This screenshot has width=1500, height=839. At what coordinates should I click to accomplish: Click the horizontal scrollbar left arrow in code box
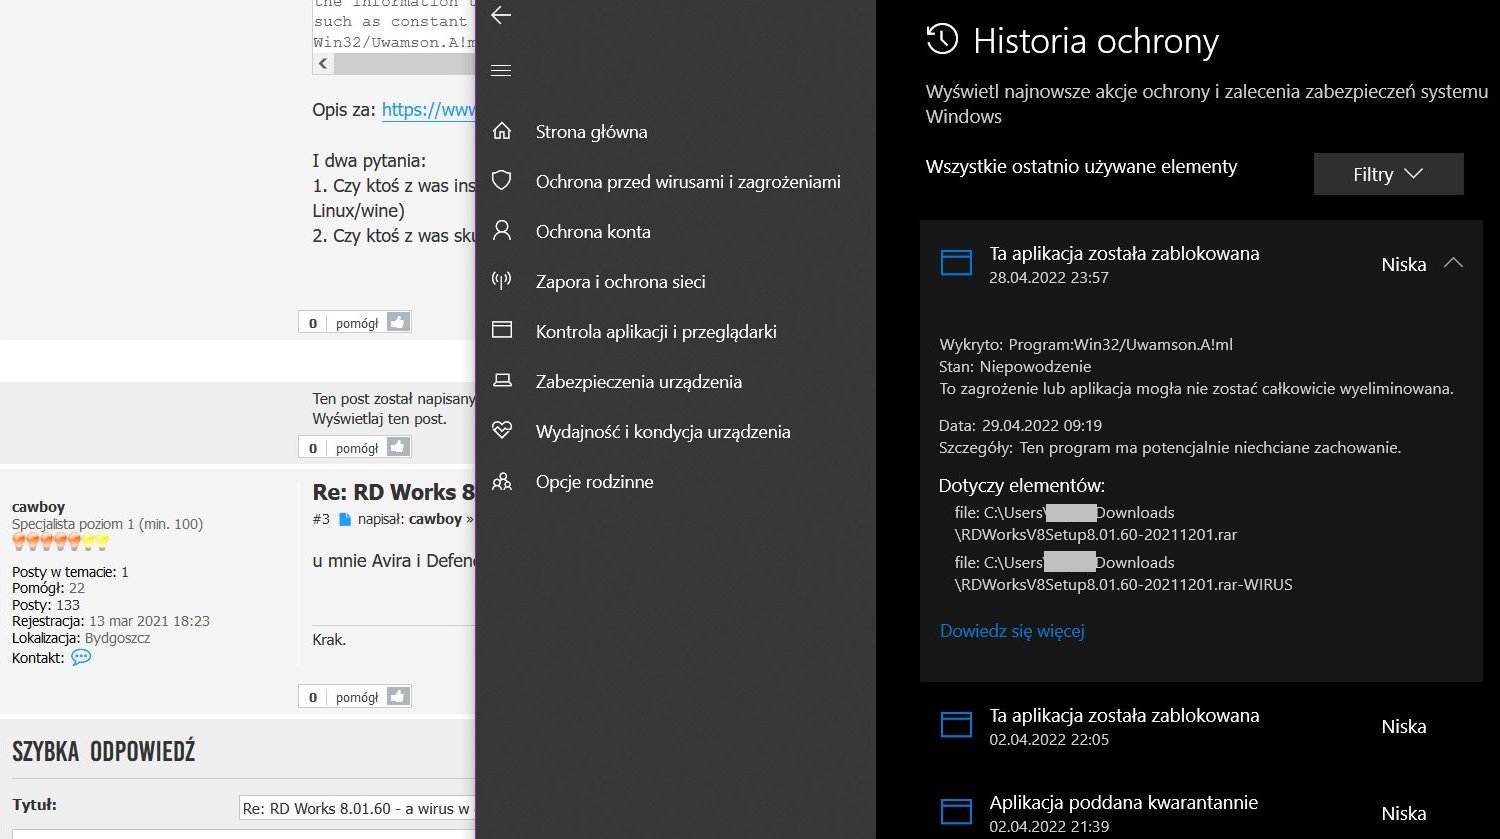pyautogui.click(x=323, y=64)
